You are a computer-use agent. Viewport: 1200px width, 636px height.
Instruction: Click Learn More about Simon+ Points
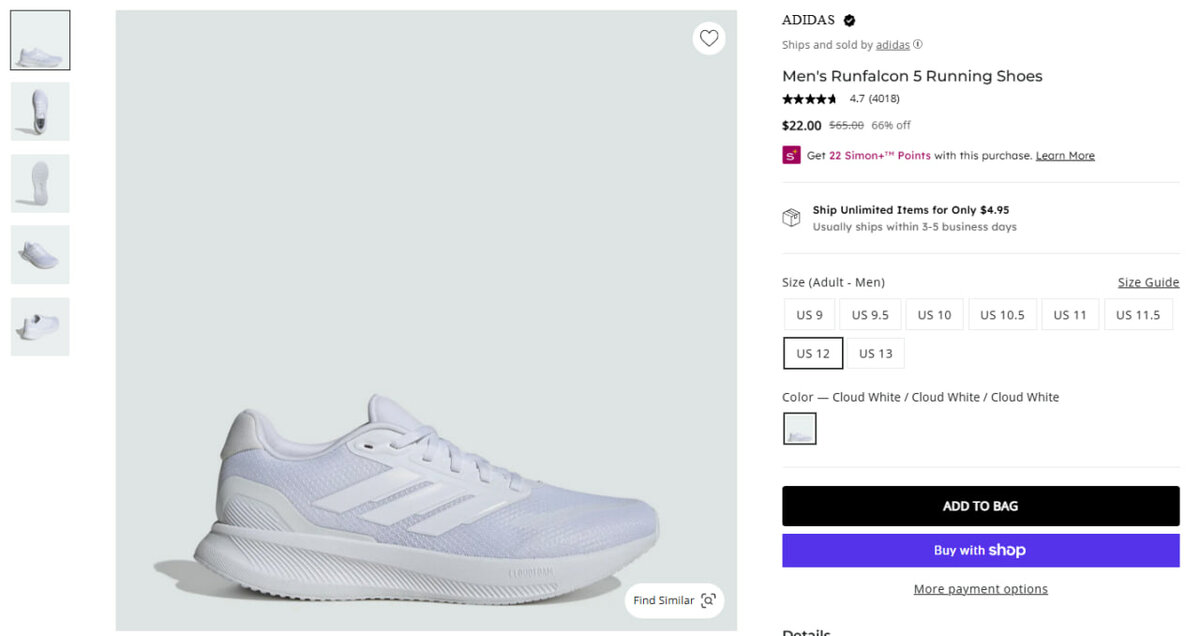(1065, 156)
